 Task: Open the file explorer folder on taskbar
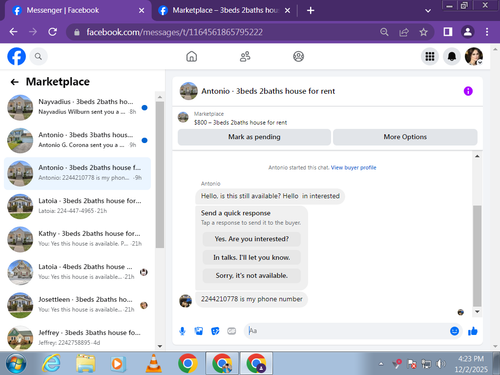pyautogui.click(x=86, y=364)
